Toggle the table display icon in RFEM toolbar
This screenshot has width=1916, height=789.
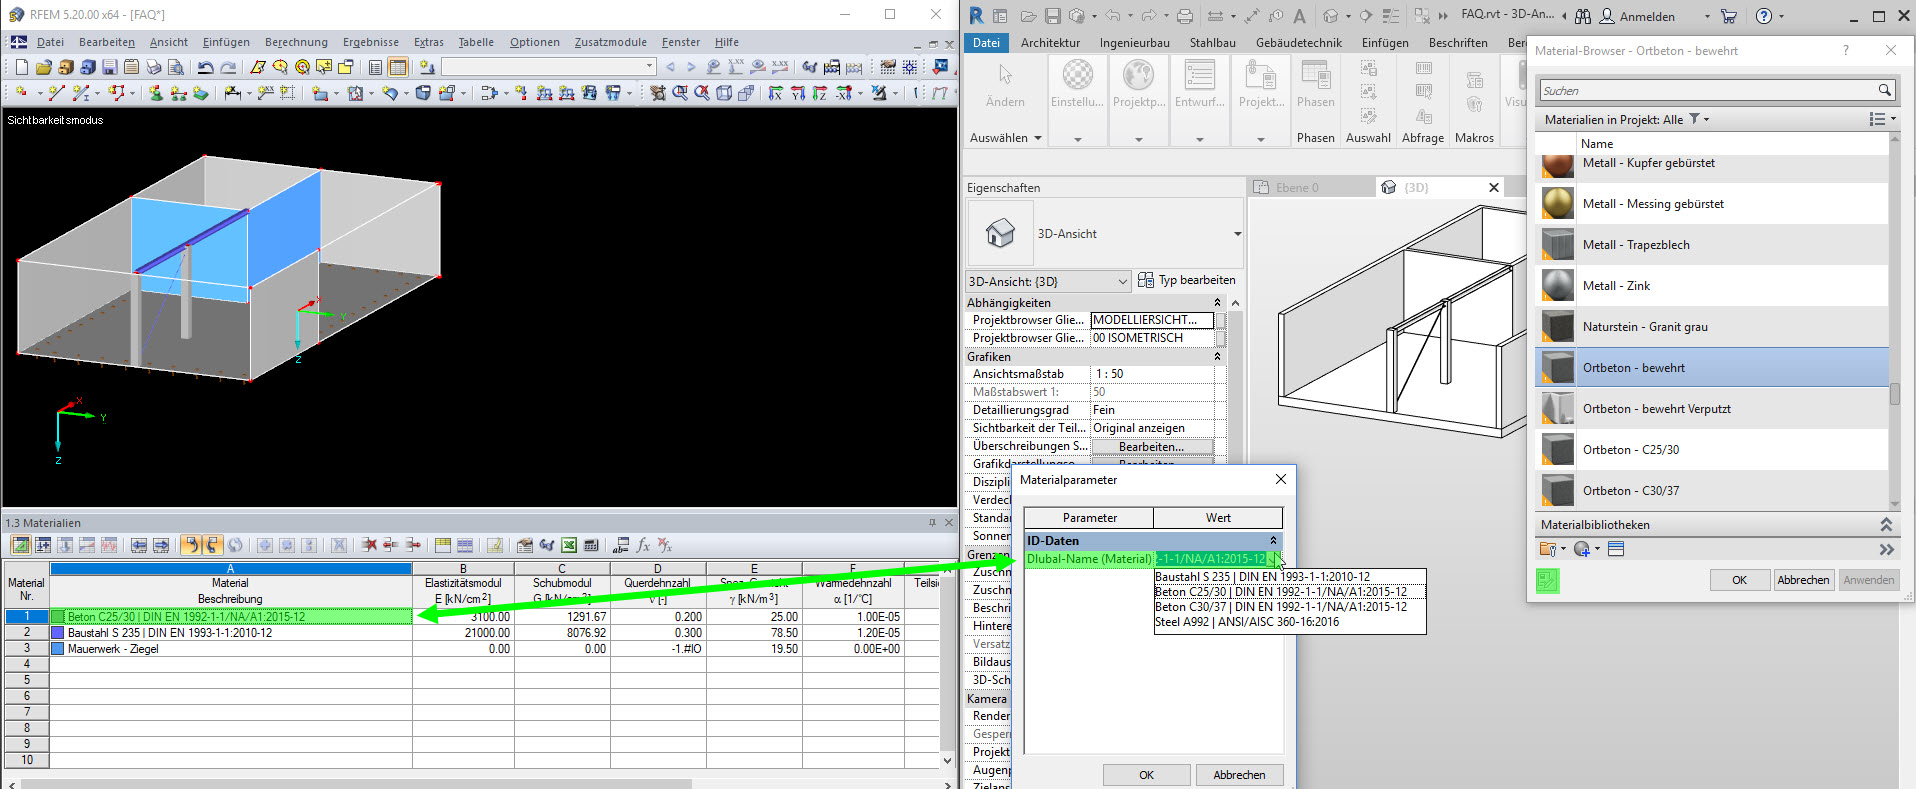[398, 67]
